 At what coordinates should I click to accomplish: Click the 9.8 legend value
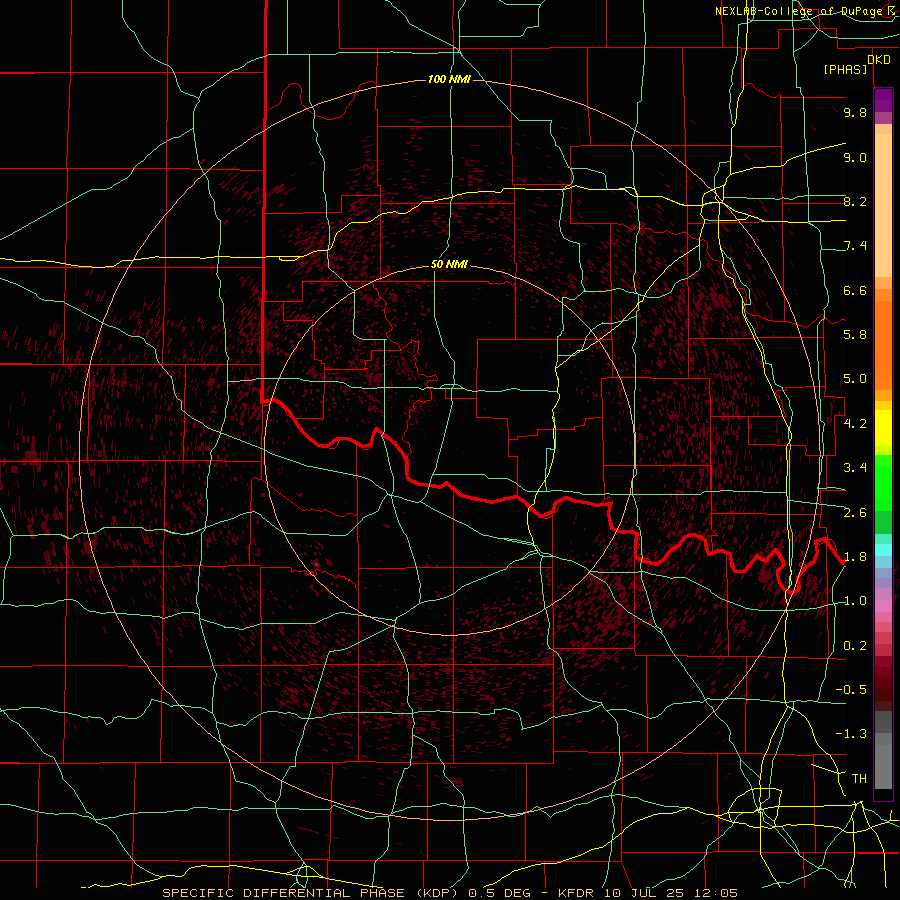(855, 112)
